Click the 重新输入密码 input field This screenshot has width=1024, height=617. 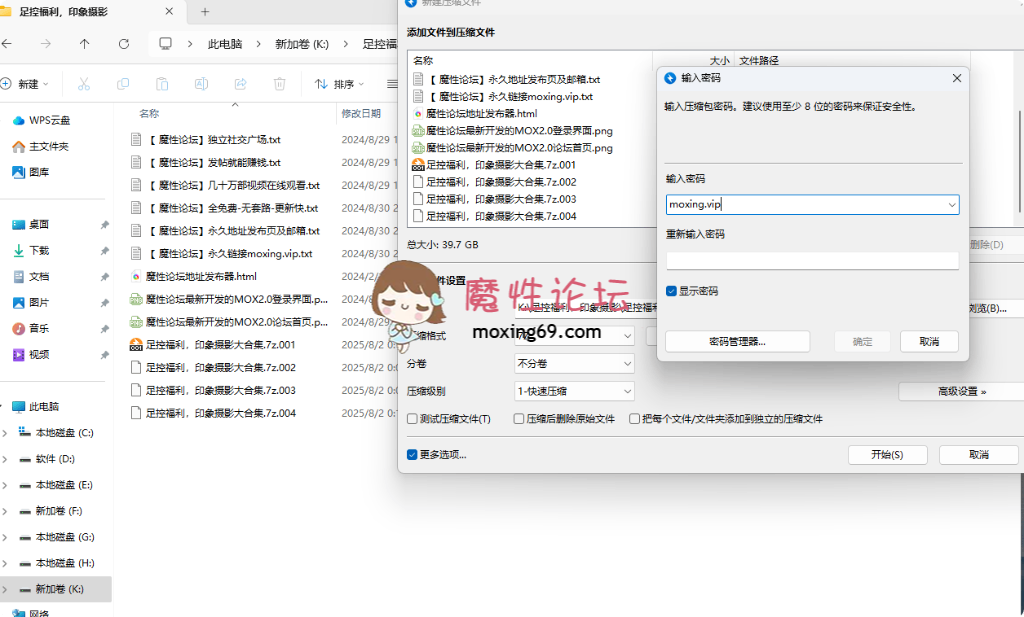coord(812,260)
